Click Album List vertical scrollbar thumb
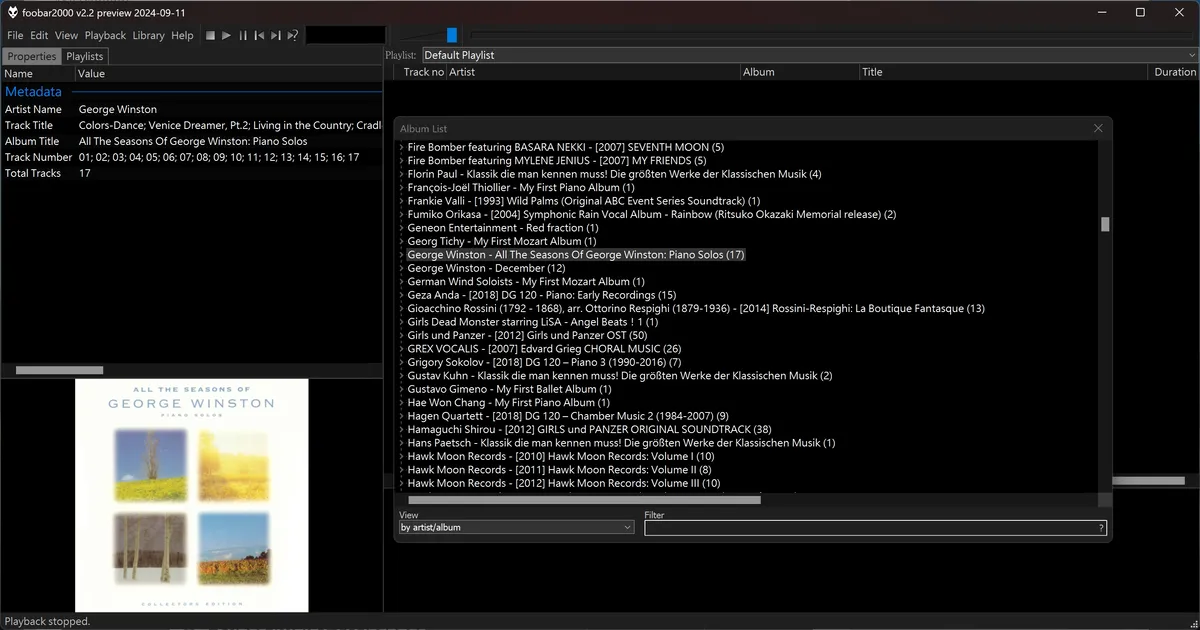The image size is (1200, 630). [x=1105, y=224]
